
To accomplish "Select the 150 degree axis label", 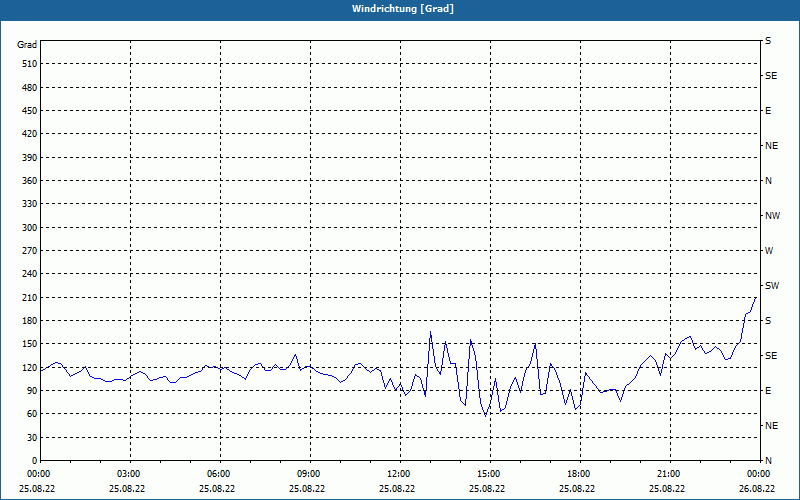I will (30, 343).
